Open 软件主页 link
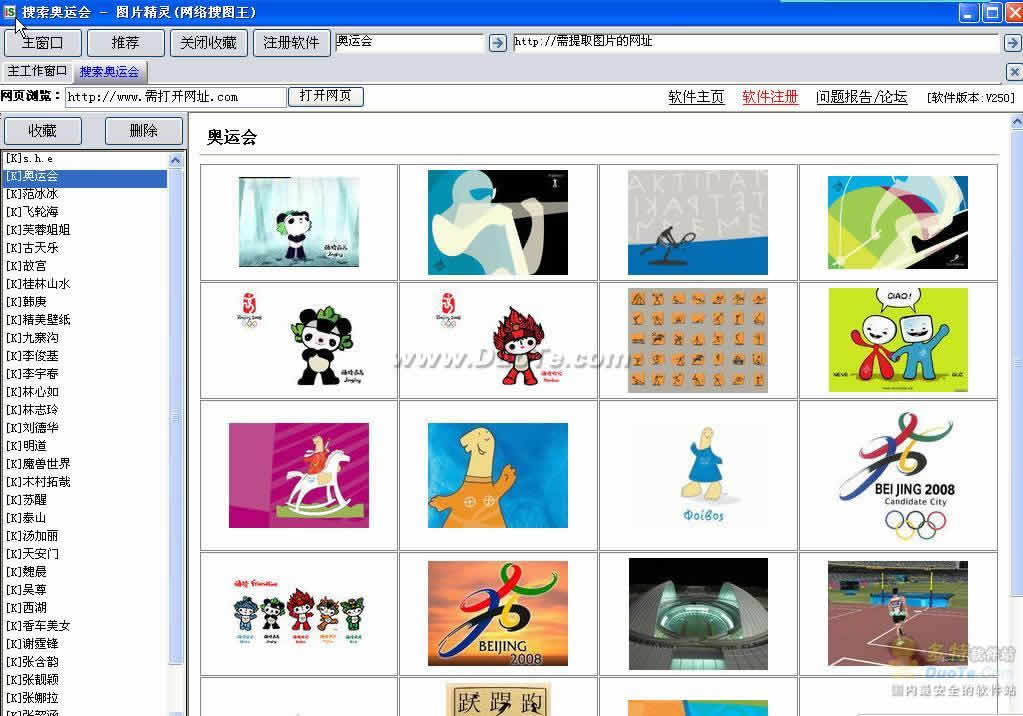1023x716 pixels. click(696, 97)
